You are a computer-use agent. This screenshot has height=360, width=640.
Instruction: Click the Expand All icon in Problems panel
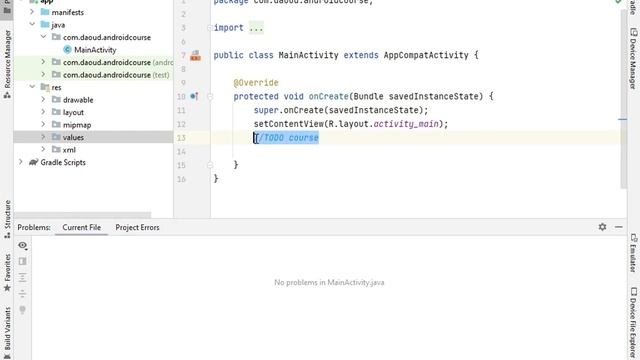pyautogui.click(x=22, y=278)
